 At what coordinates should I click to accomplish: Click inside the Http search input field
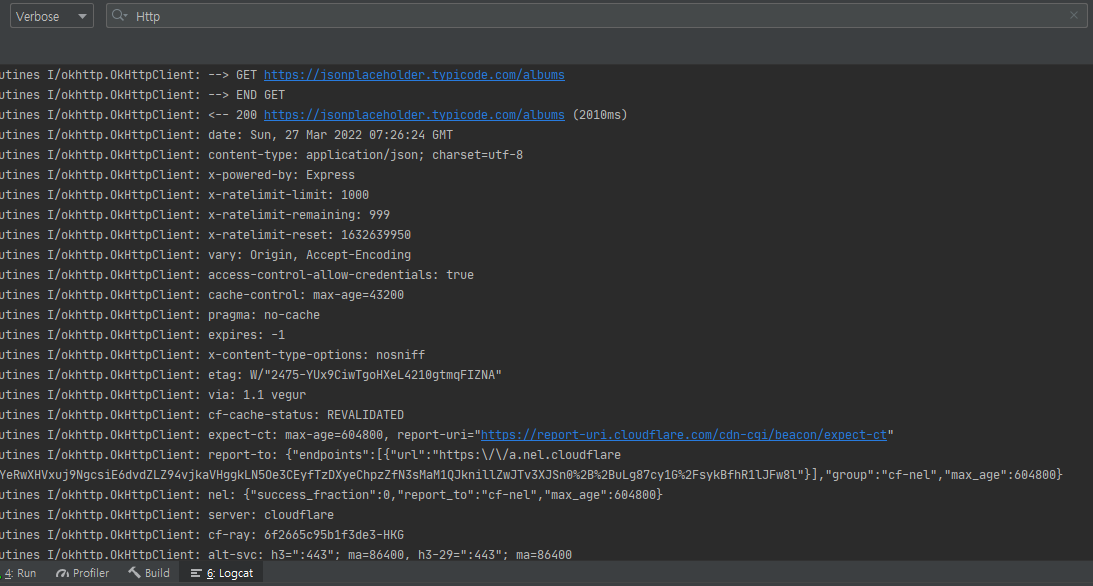400,16
